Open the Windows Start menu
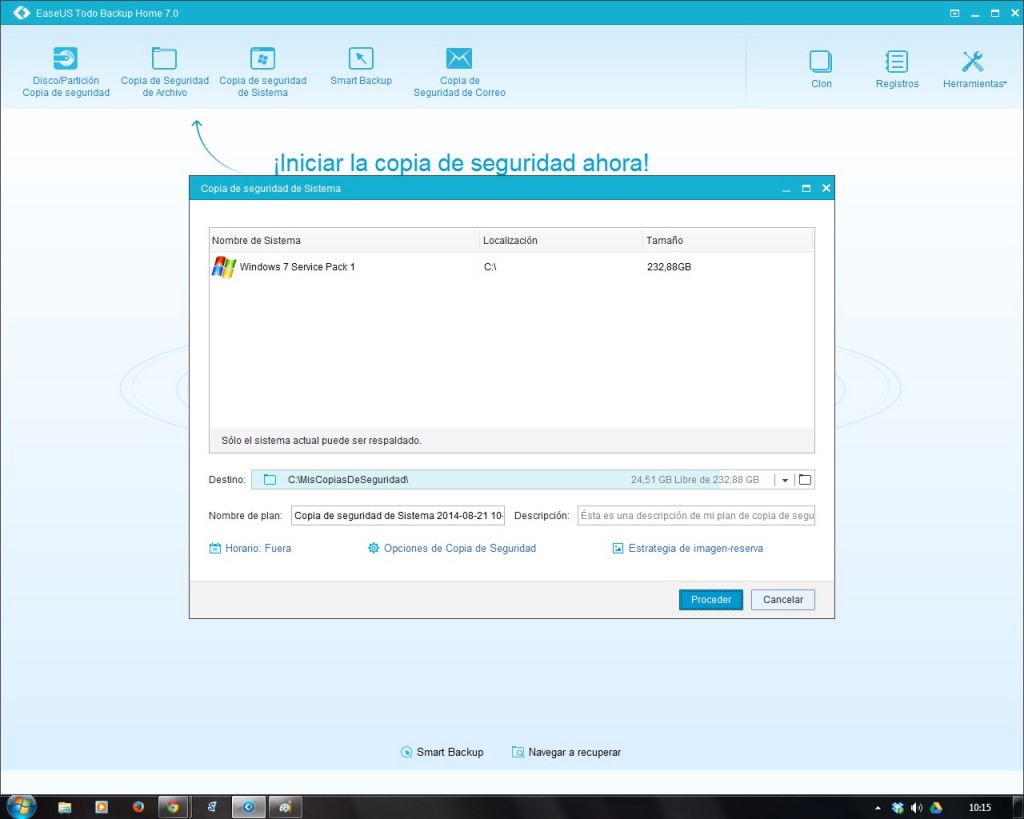This screenshot has height=819, width=1024. pyautogui.click(x=20, y=806)
